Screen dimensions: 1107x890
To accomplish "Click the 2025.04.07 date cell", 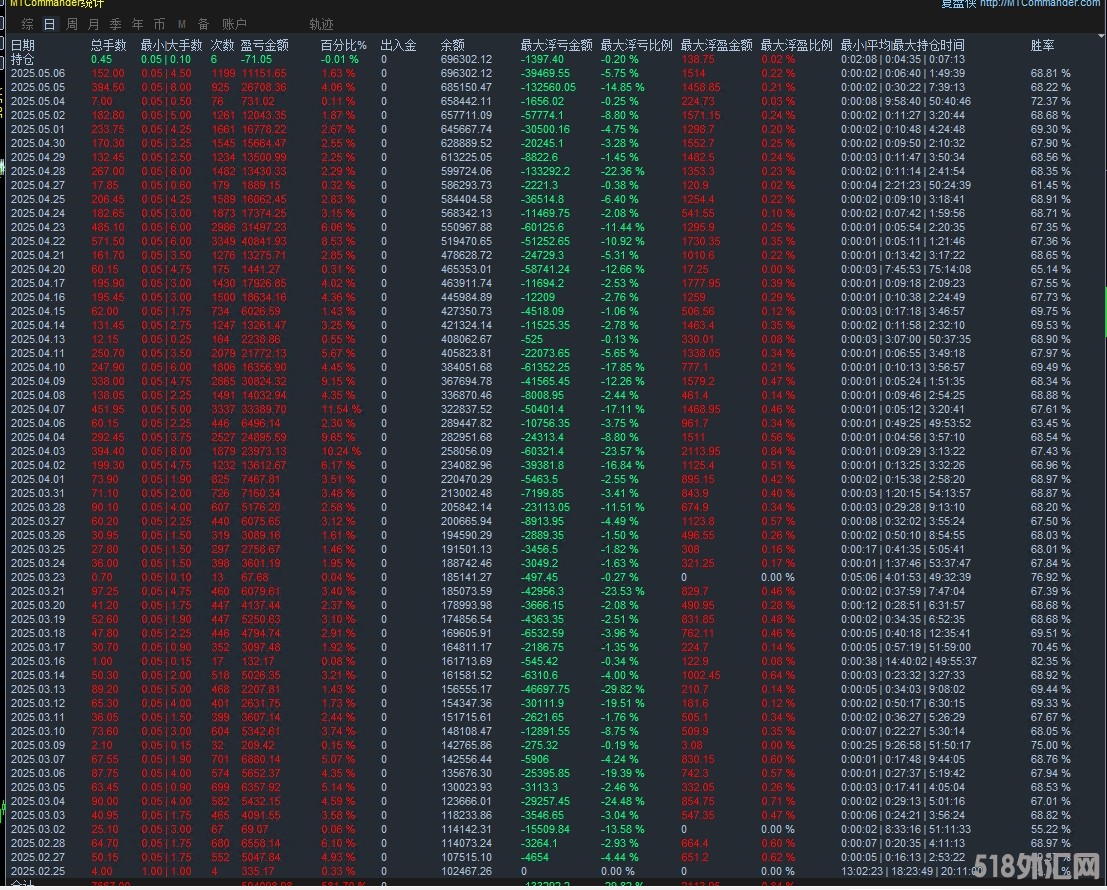I will (38, 409).
